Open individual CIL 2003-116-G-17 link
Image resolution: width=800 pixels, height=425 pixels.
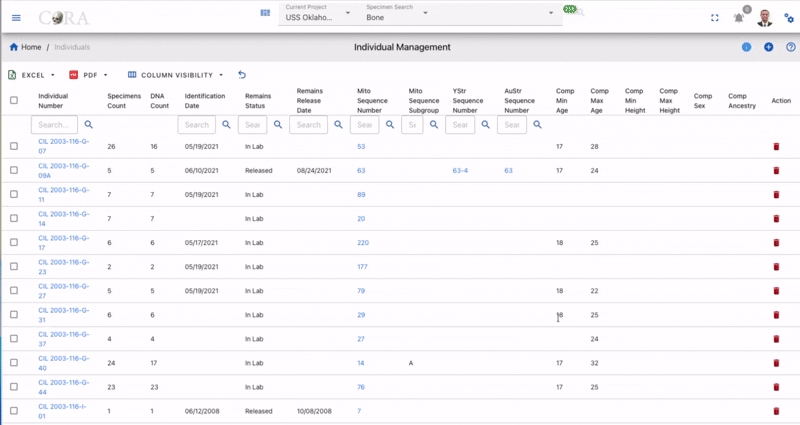pyautogui.click(x=63, y=243)
